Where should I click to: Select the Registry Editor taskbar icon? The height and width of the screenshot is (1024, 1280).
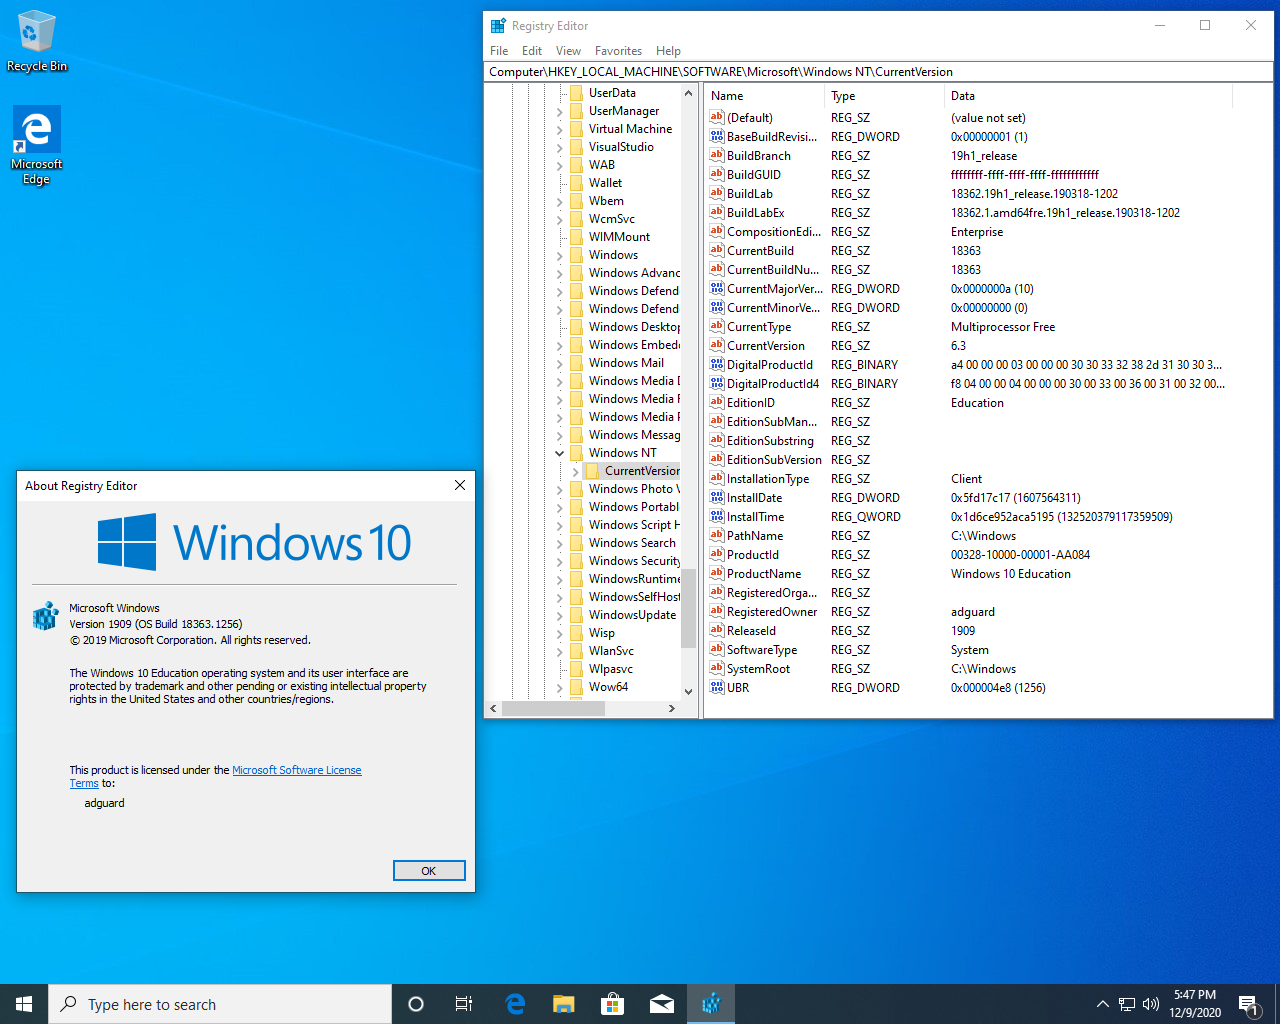pyautogui.click(x=711, y=1004)
